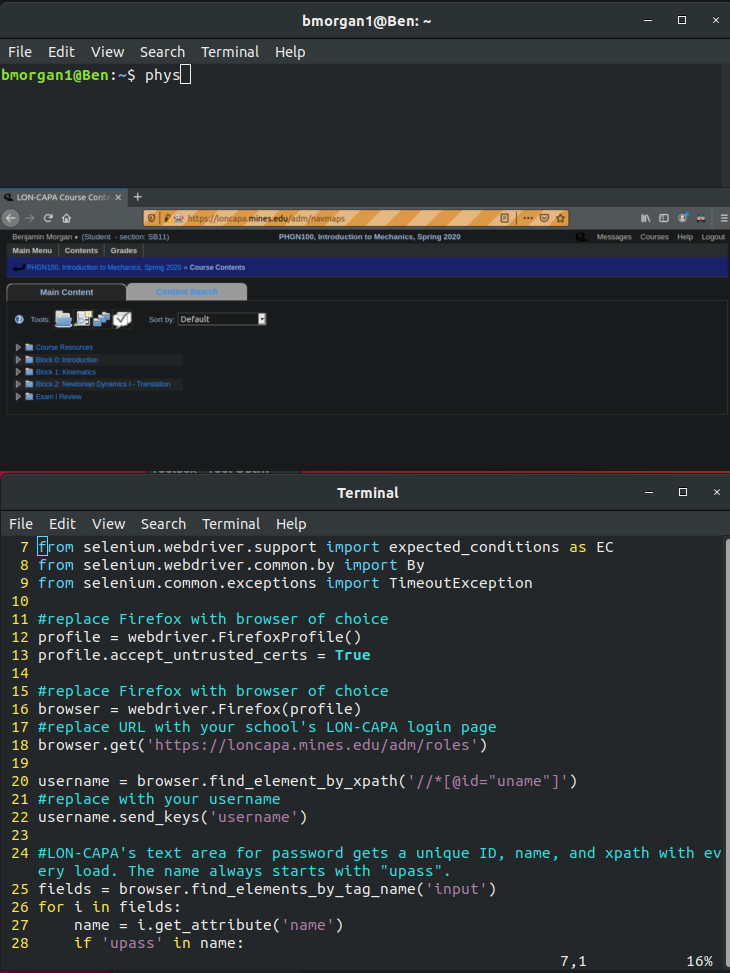Expand the Course Resources folder

18,347
